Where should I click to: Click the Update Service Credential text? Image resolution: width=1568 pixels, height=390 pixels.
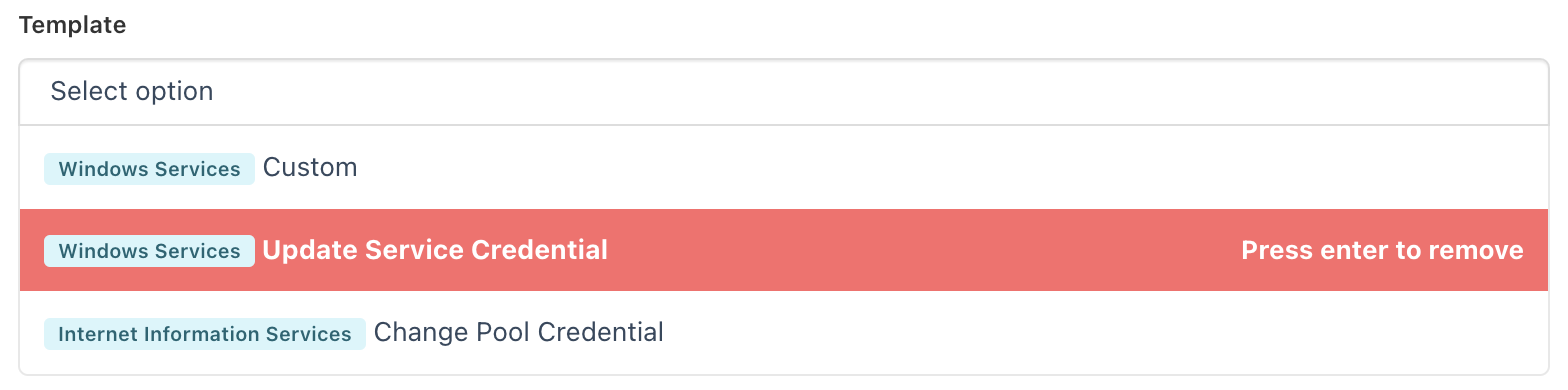pos(435,250)
